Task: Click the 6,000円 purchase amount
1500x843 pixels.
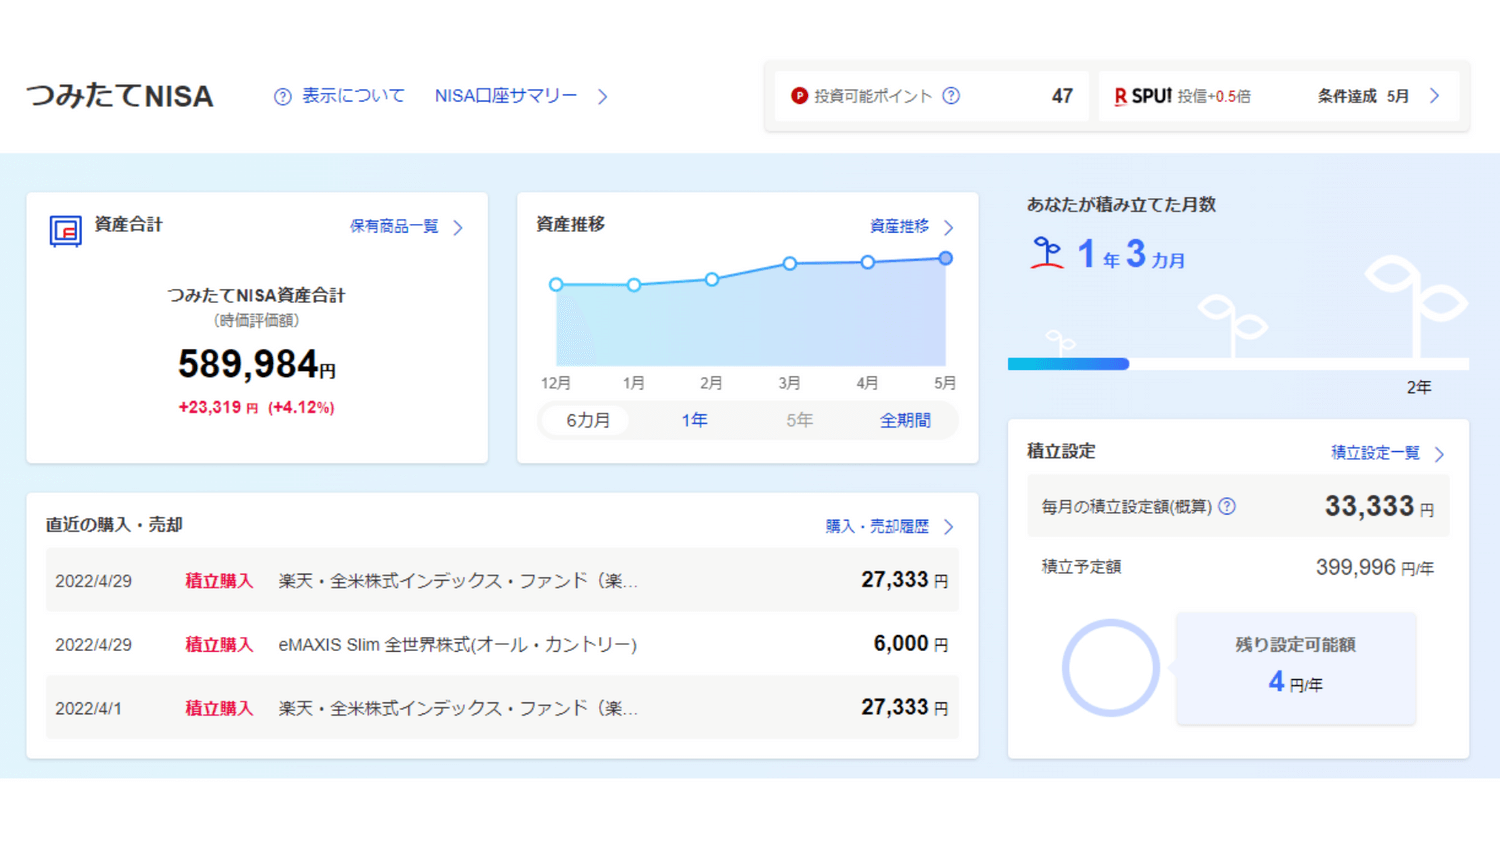Action: (910, 644)
